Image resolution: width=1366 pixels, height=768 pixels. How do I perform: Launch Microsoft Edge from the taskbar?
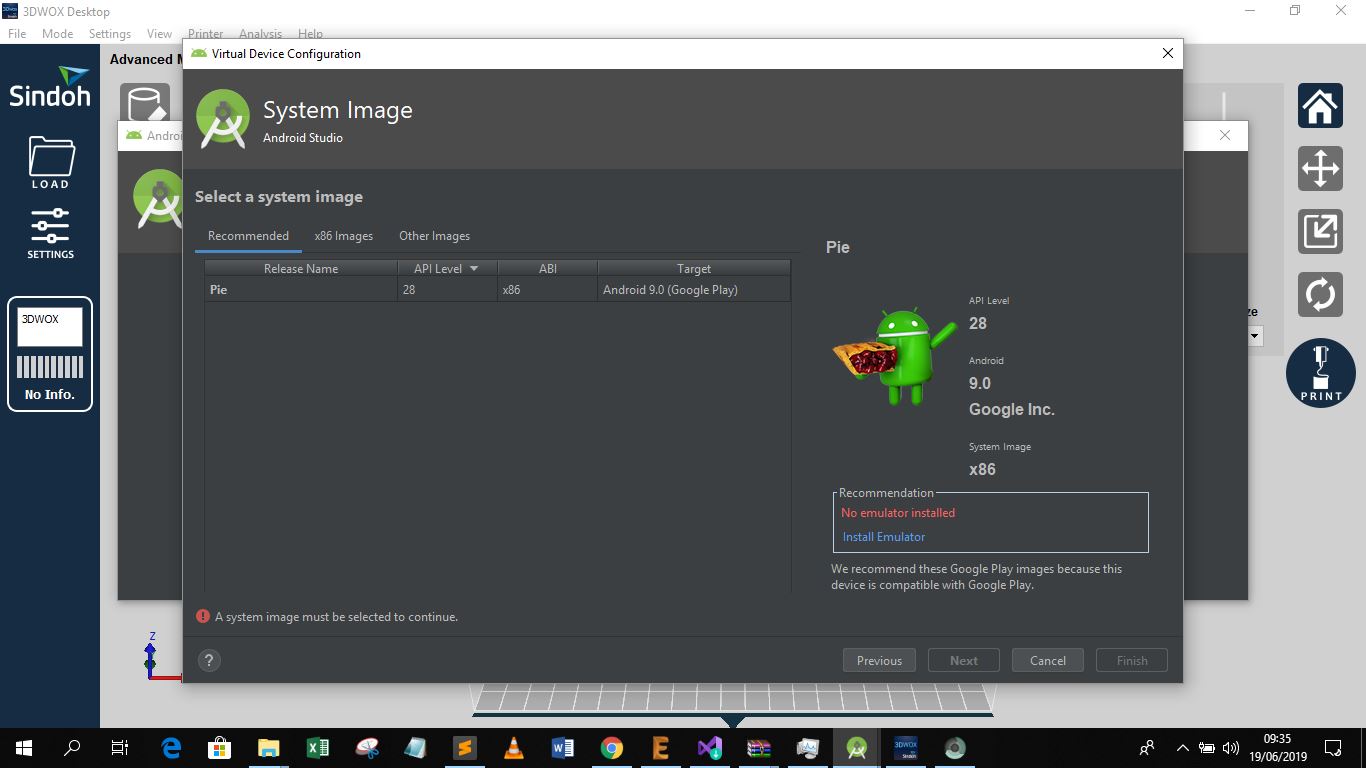(171, 748)
